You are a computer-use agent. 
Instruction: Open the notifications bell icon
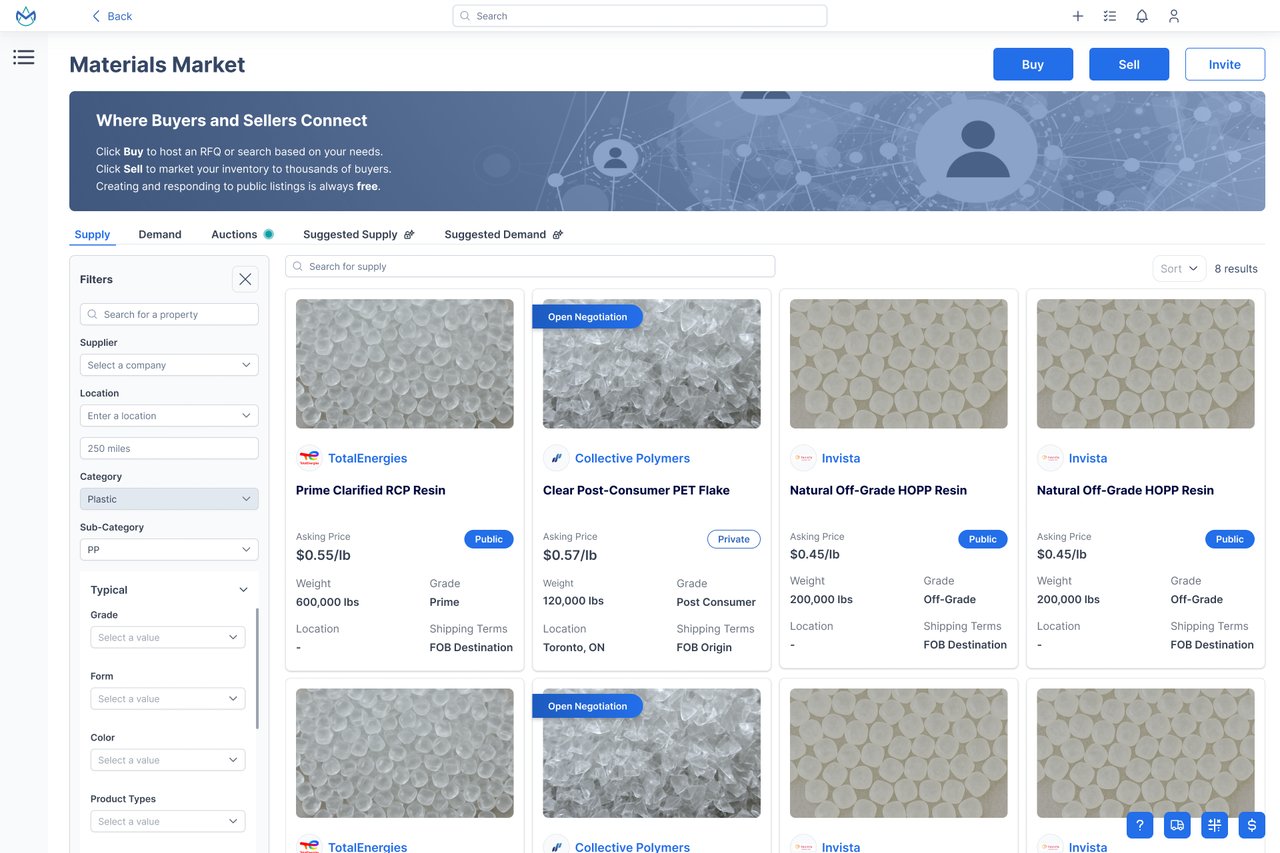1141,16
